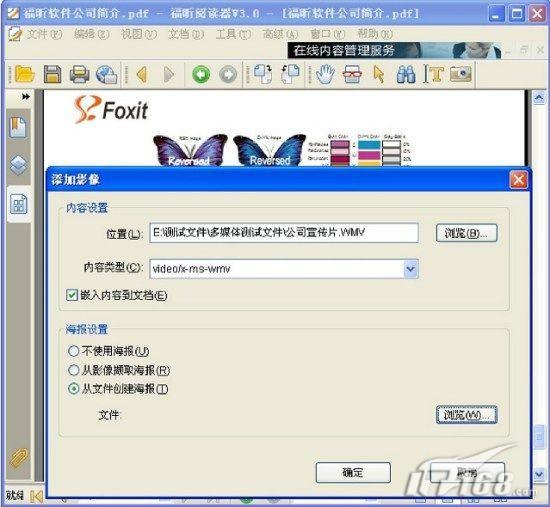550x507 pixels.
Task: Select the Hand tool
Action: point(325,74)
